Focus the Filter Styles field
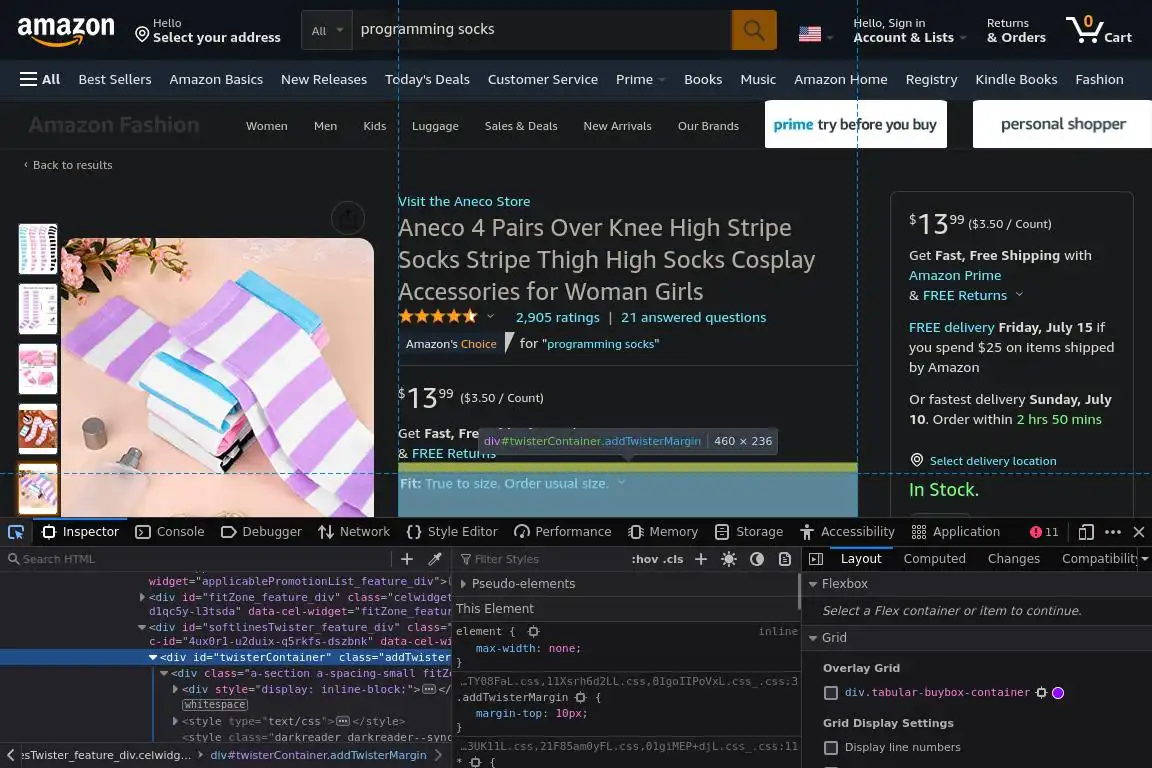Image resolution: width=1152 pixels, height=768 pixels. point(540,559)
